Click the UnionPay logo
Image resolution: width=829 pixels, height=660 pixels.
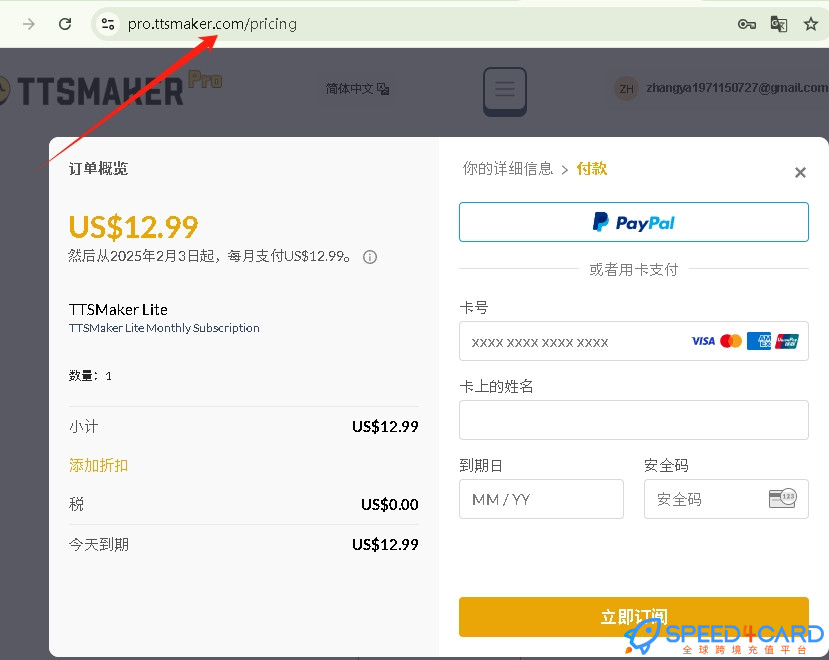(787, 341)
